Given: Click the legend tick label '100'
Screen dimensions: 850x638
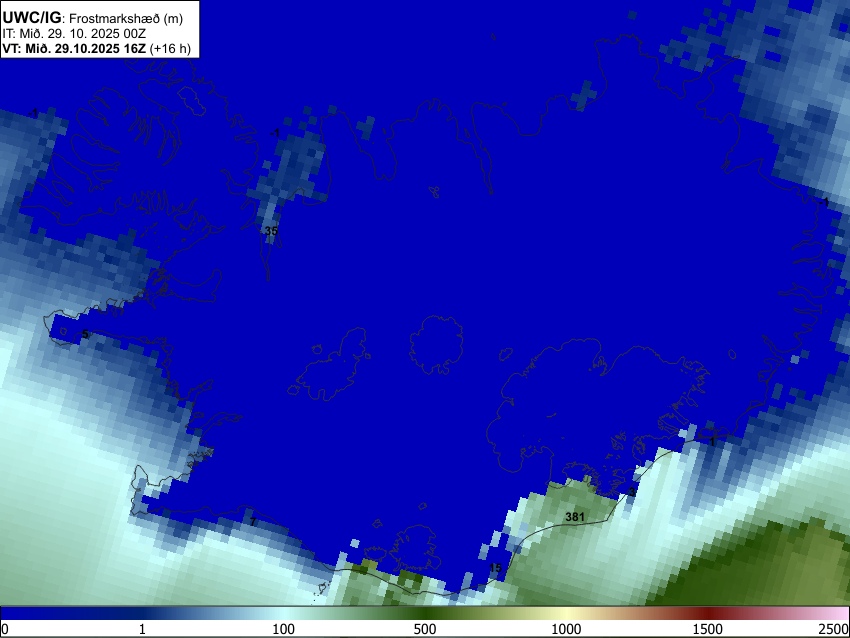Looking at the screenshot, I should (x=283, y=629).
